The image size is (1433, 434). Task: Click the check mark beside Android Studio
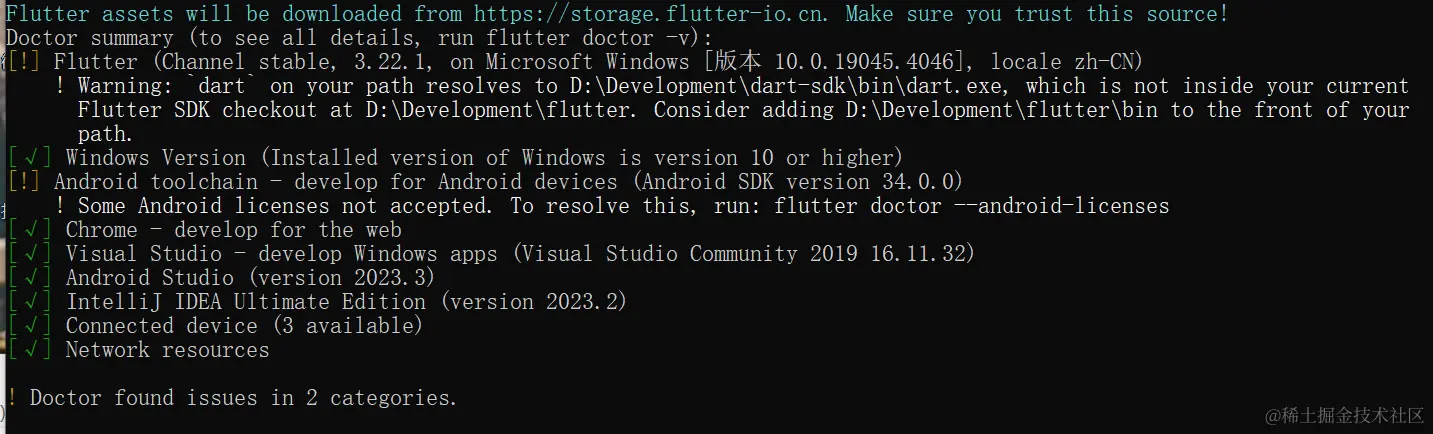[29, 278]
